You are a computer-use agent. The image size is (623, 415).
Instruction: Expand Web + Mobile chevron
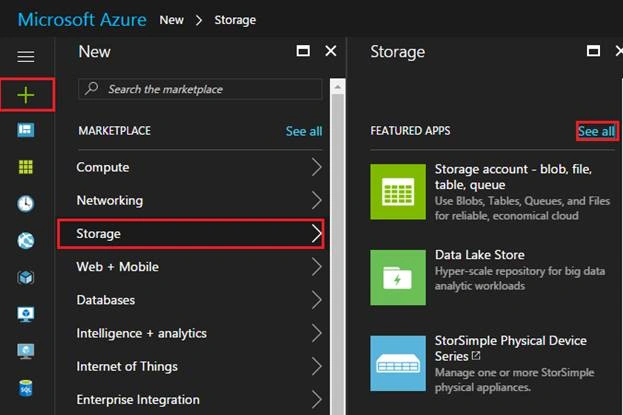(317, 267)
